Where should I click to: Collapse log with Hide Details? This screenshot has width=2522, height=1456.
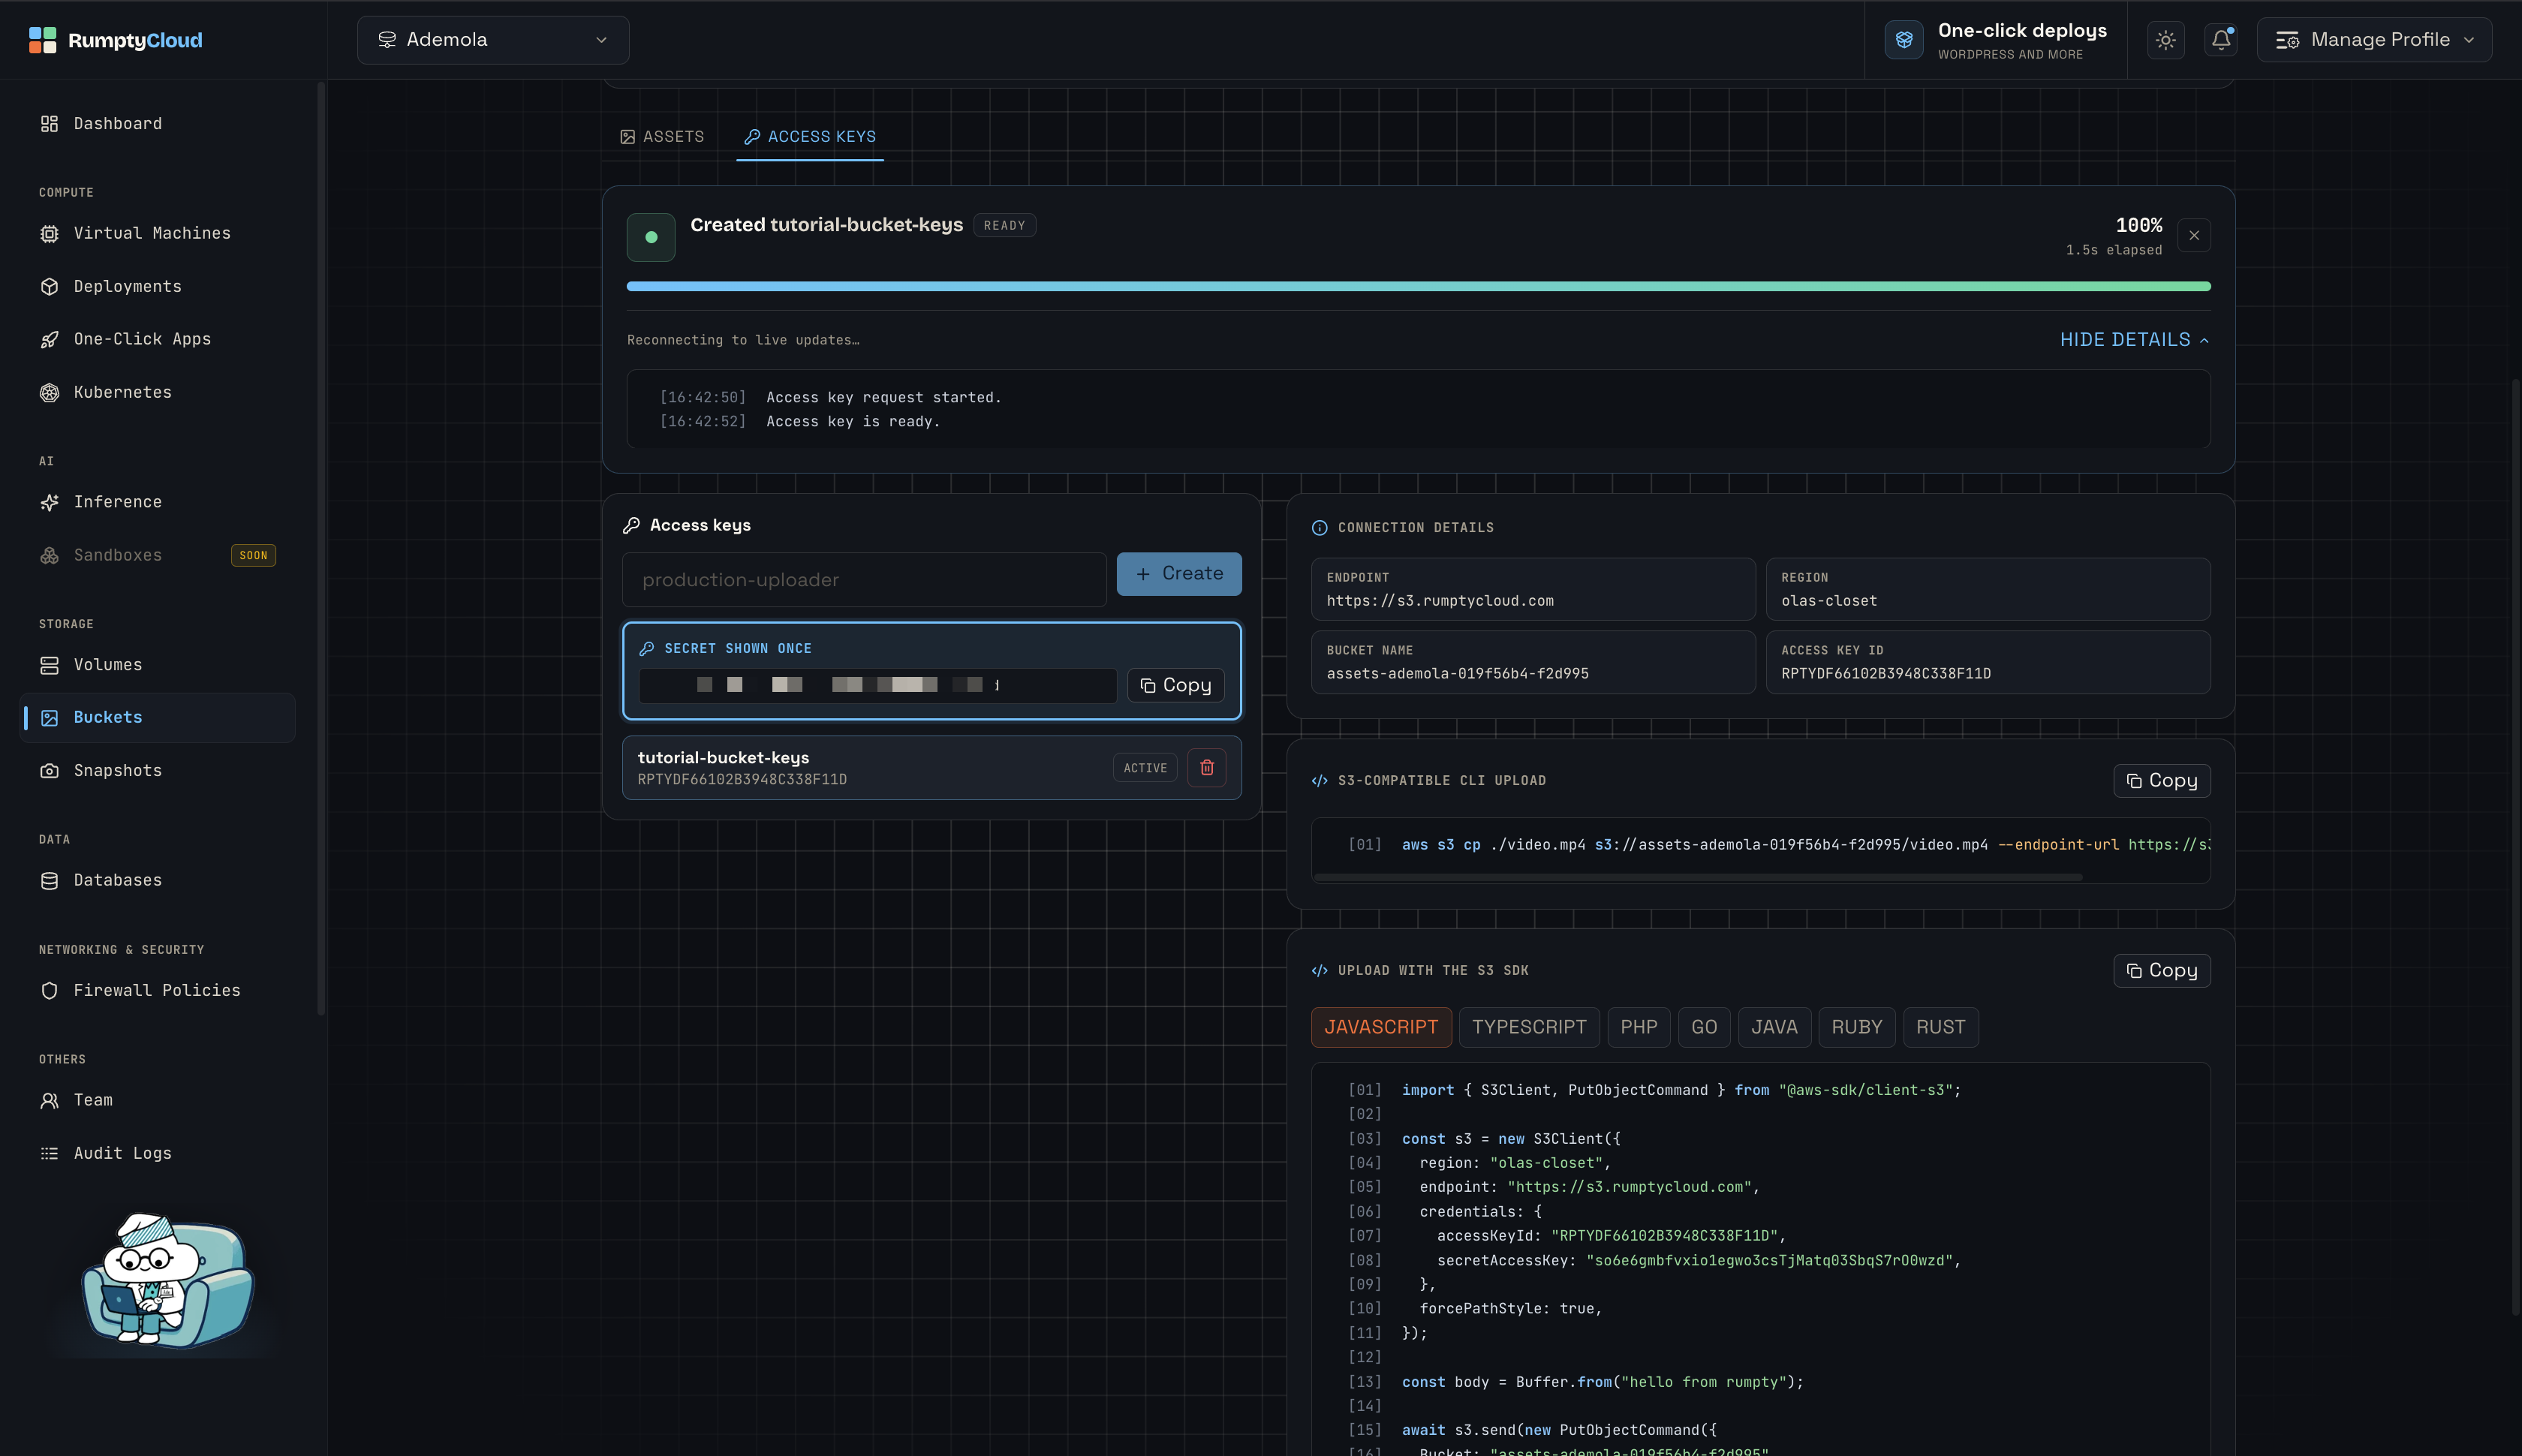(x=2134, y=340)
